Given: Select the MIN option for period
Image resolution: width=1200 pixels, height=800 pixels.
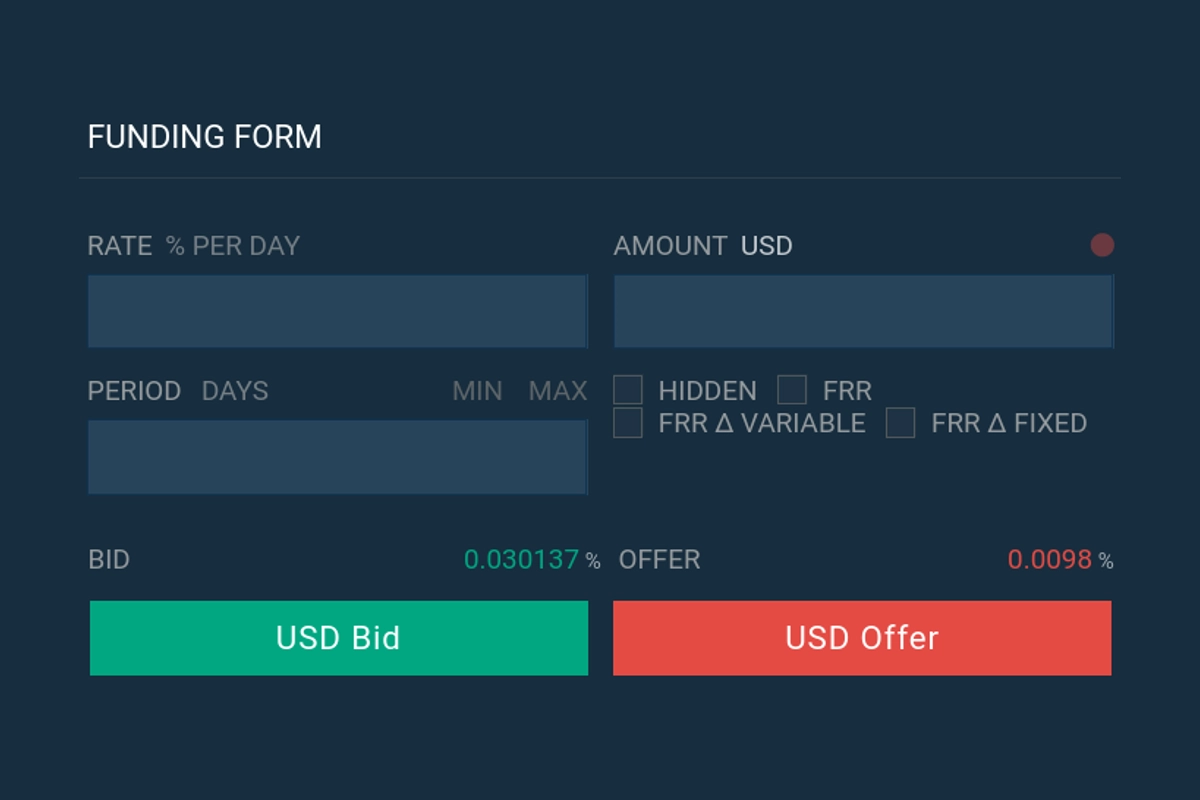Looking at the screenshot, I should (479, 392).
